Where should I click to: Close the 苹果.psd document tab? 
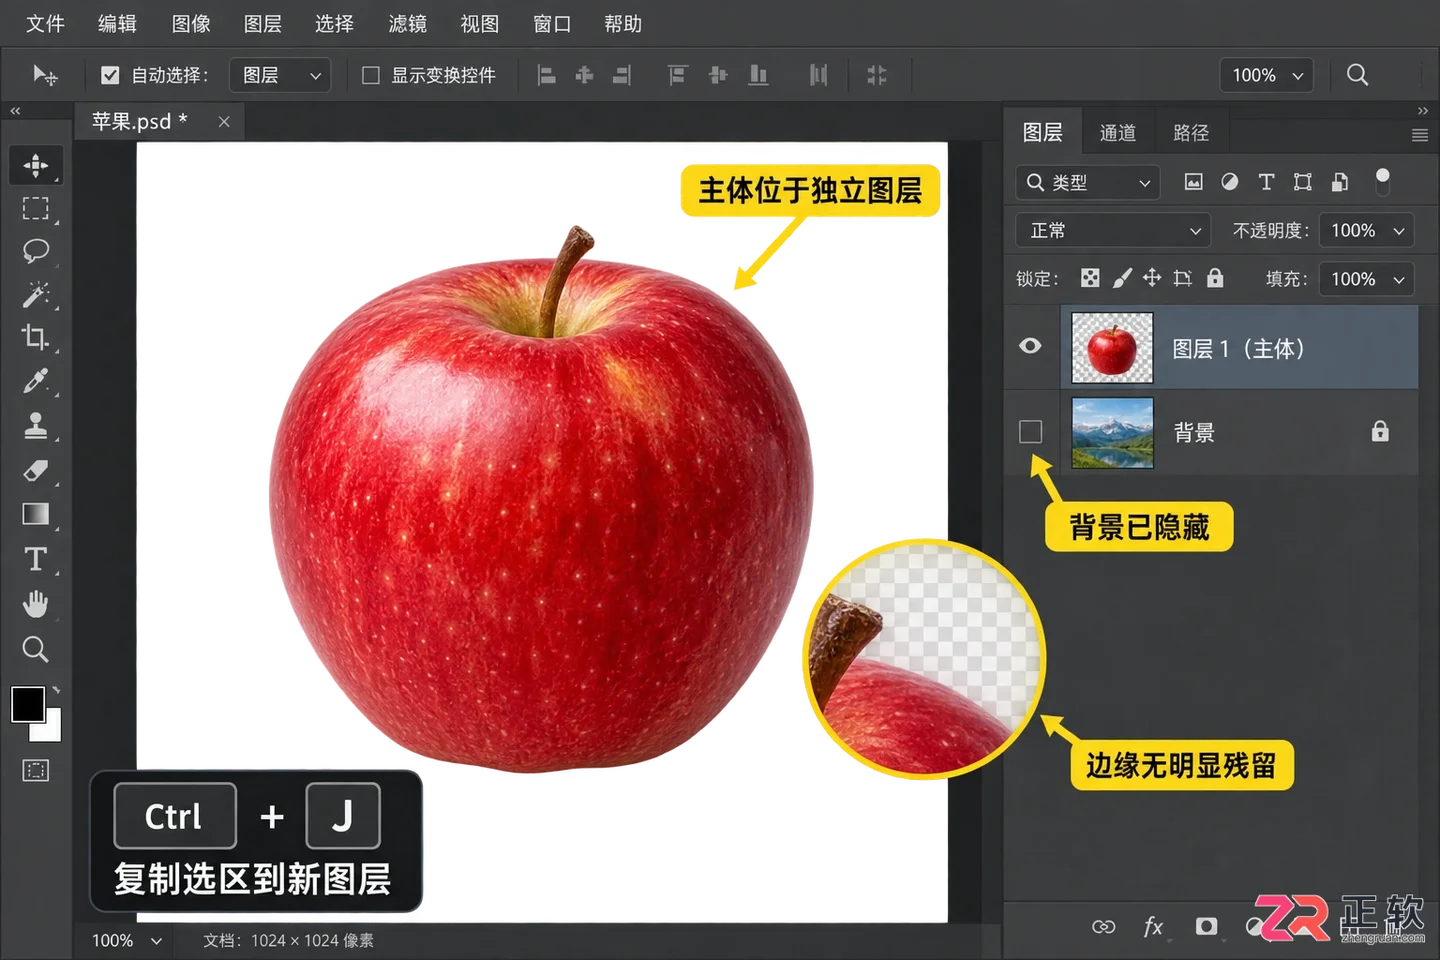click(224, 121)
